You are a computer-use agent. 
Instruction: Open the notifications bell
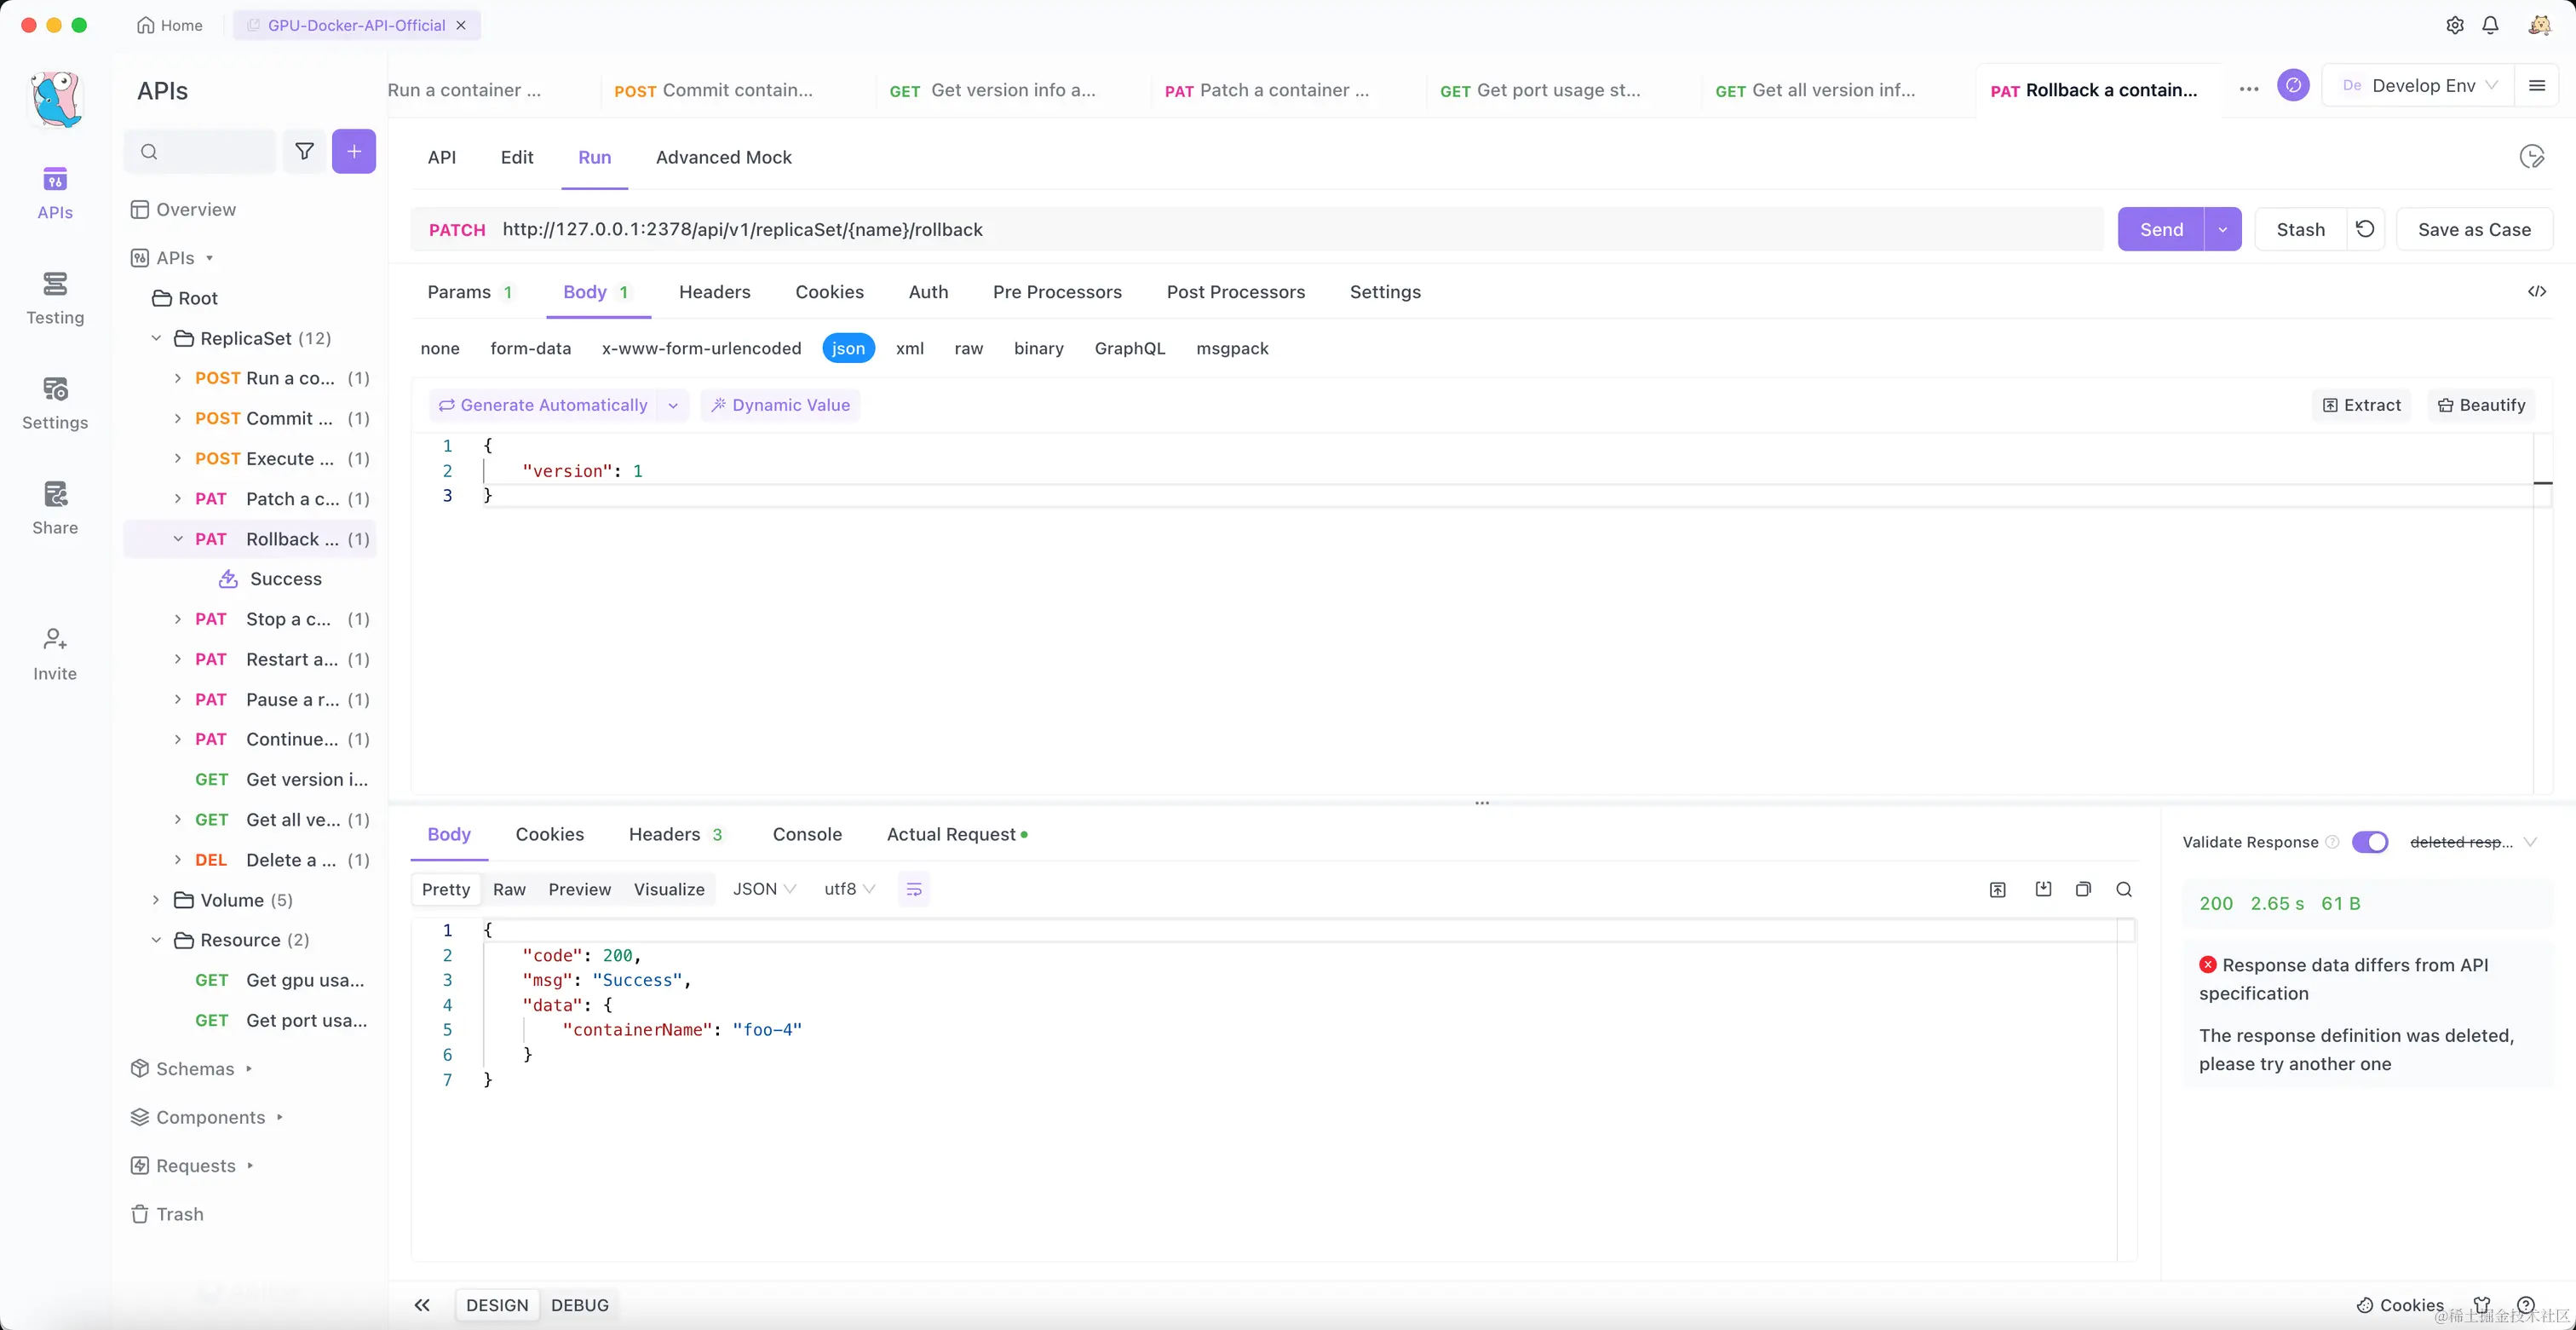(2491, 26)
